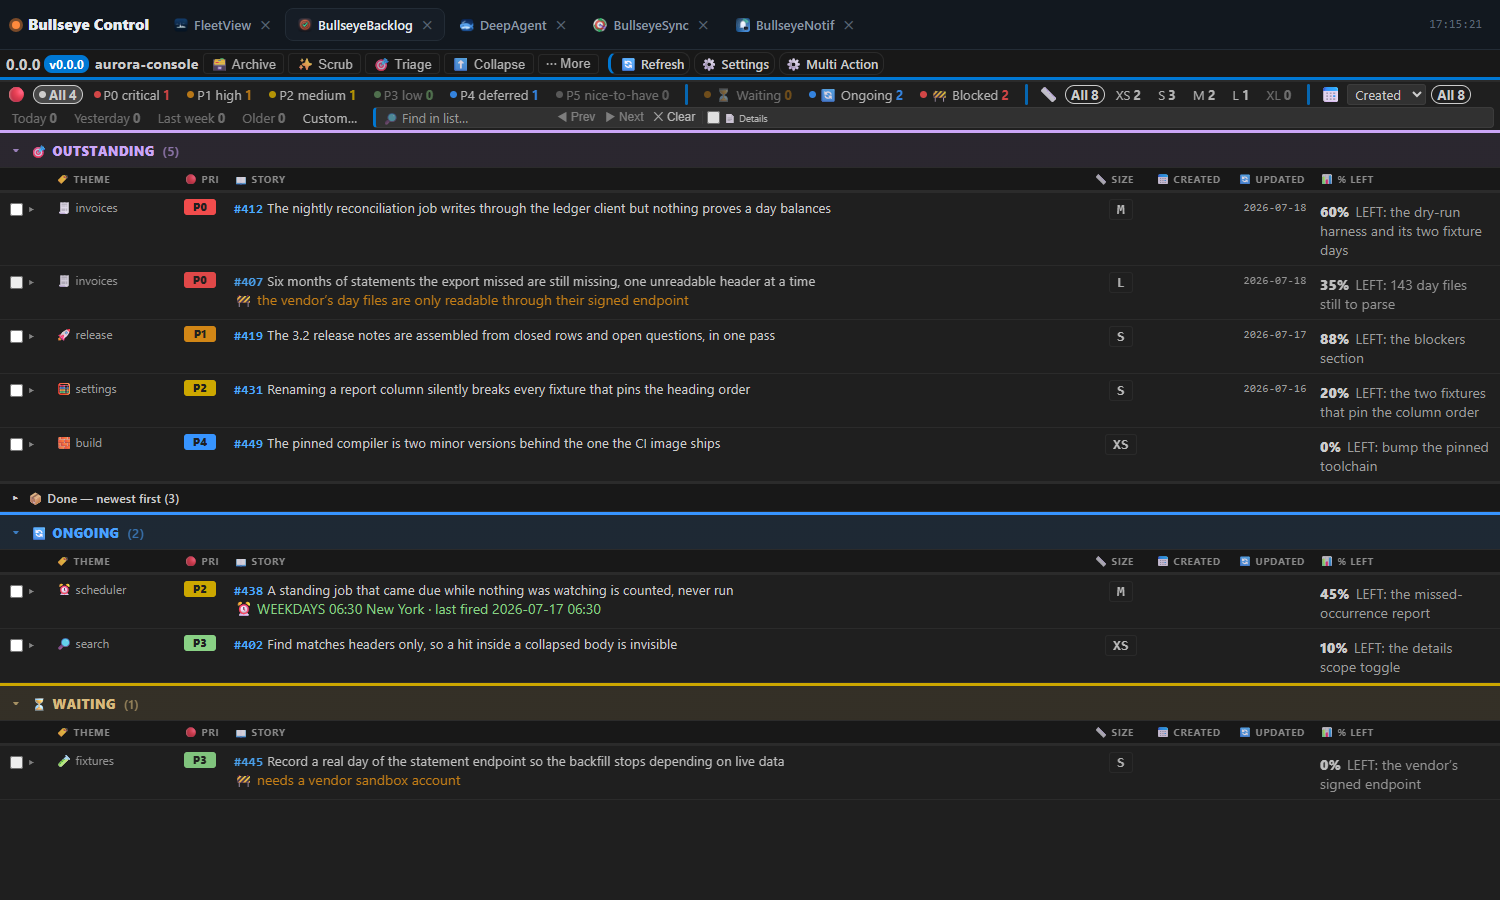1500x900 pixels.
Task: Click the ruler size icon before All 8
Action: coord(1048,95)
